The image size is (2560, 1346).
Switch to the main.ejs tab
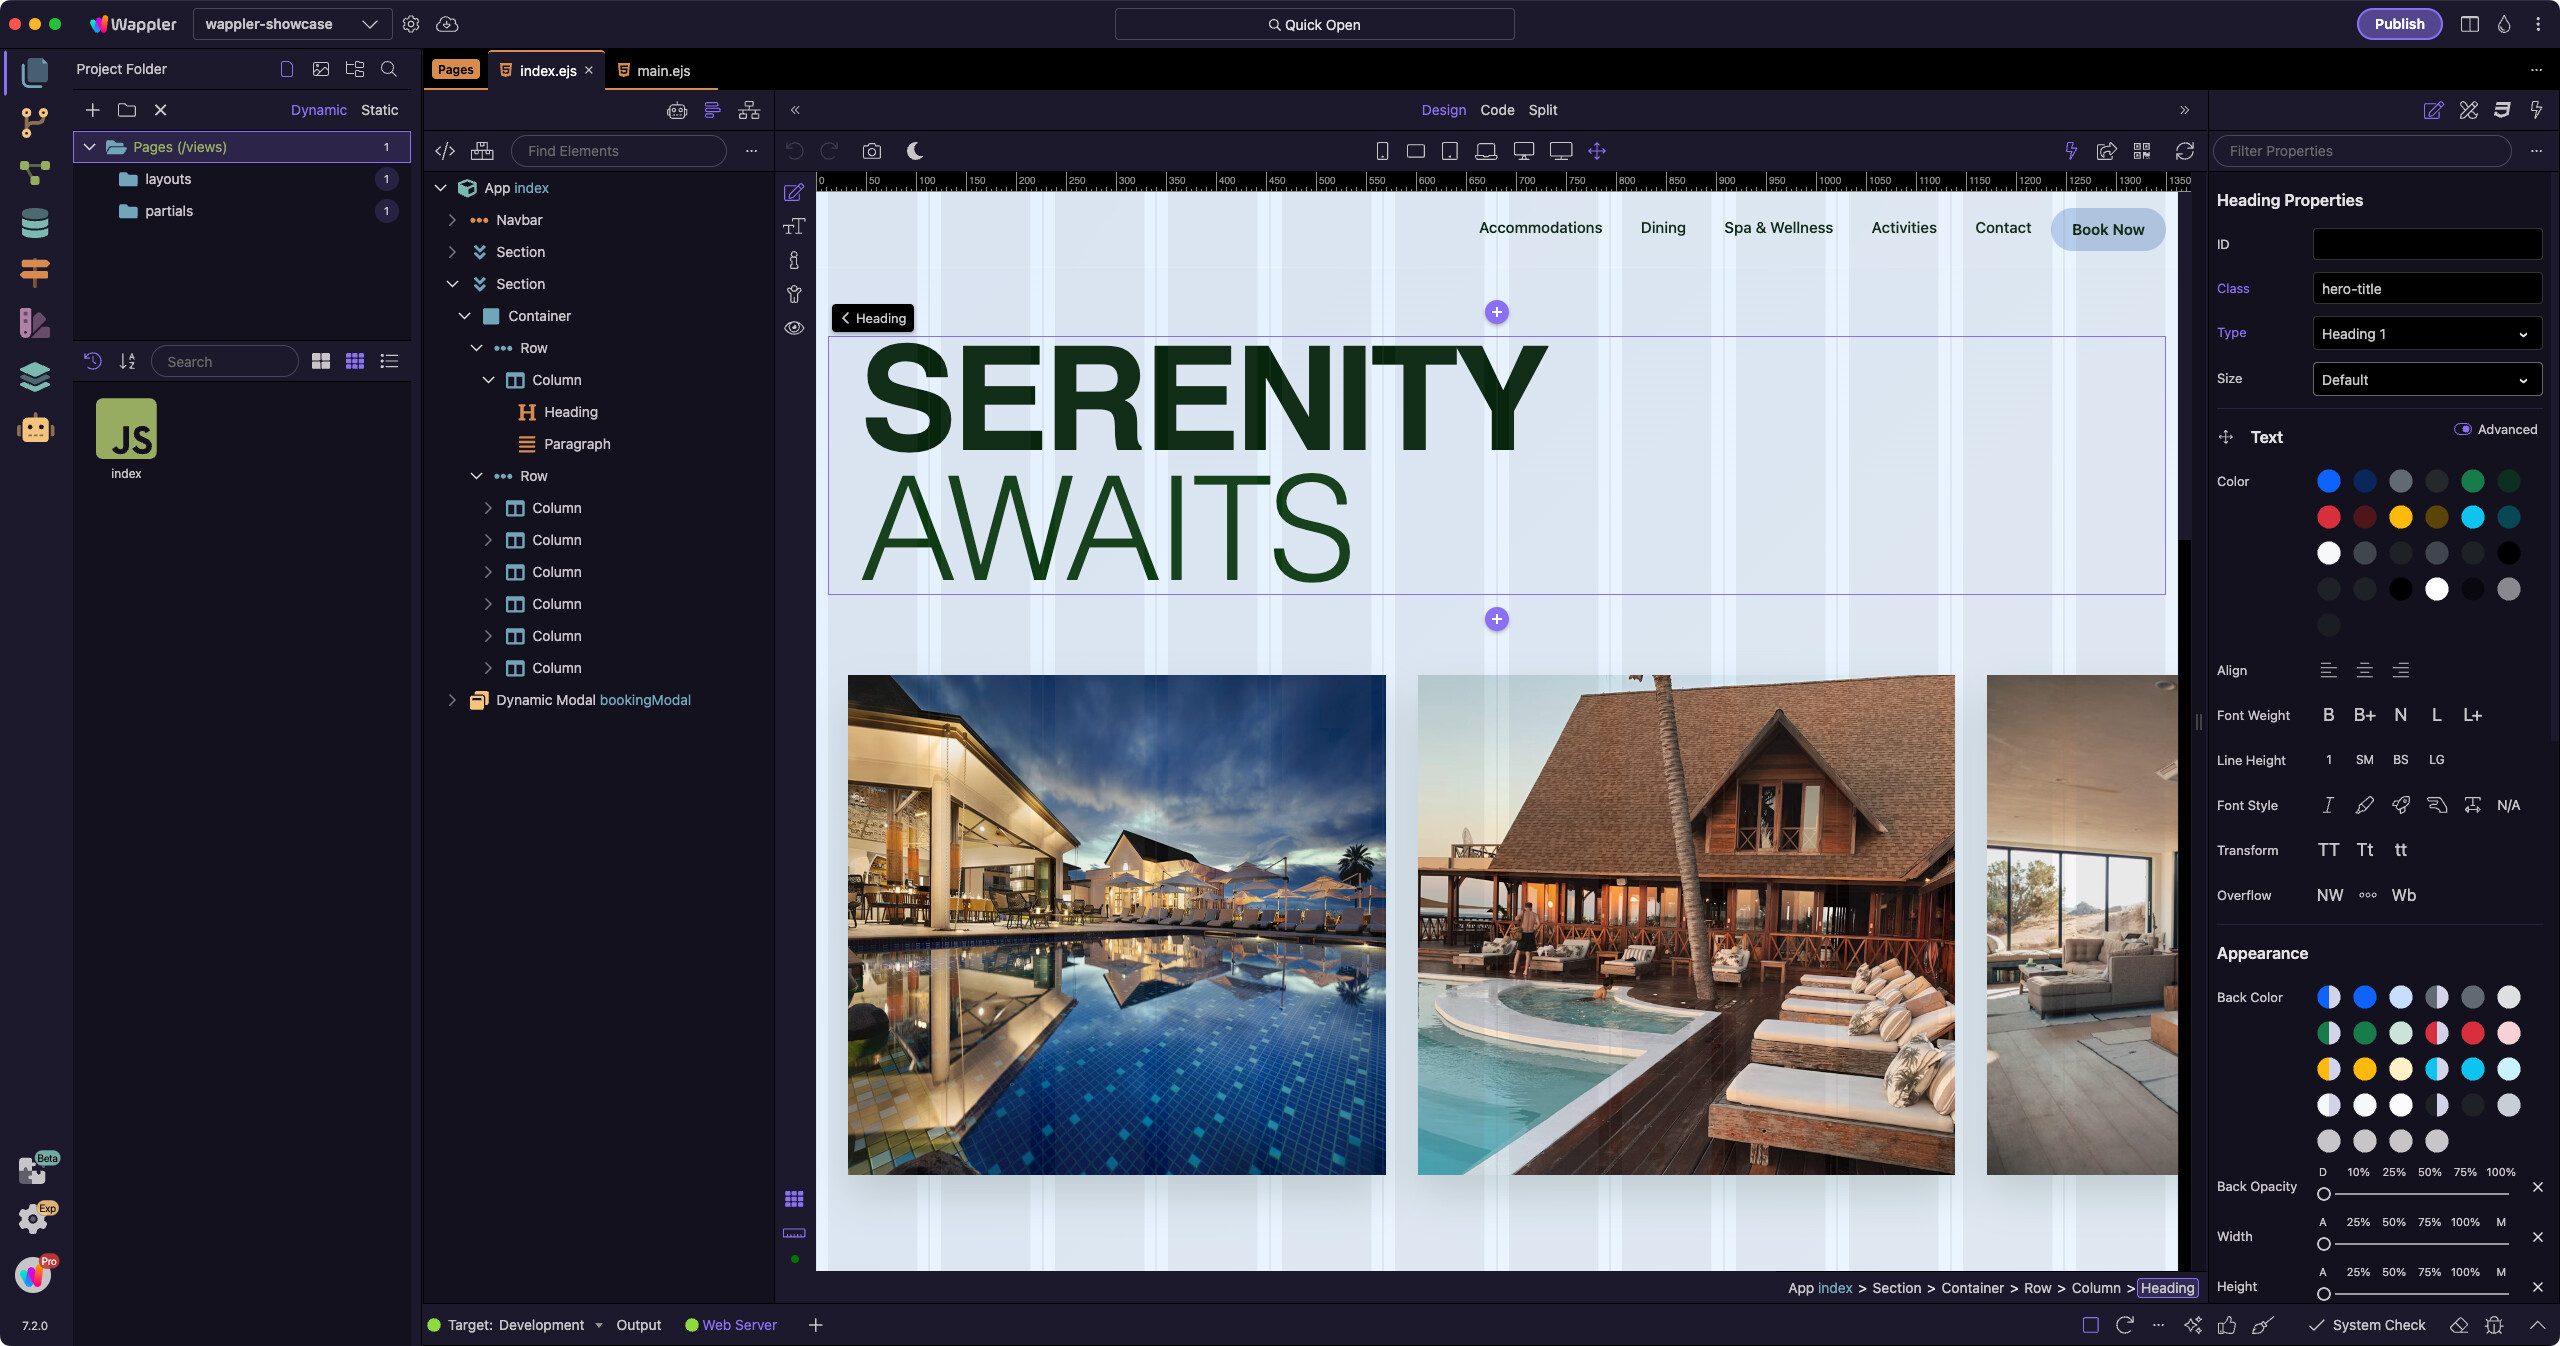[x=662, y=71]
